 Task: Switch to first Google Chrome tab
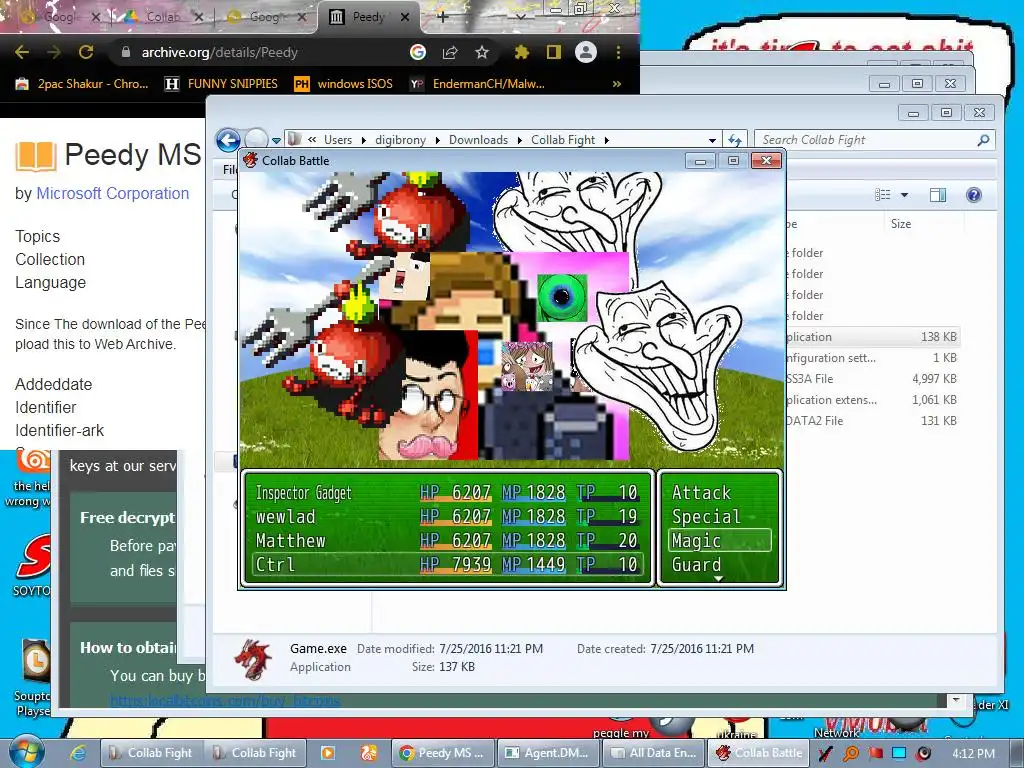(59, 17)
